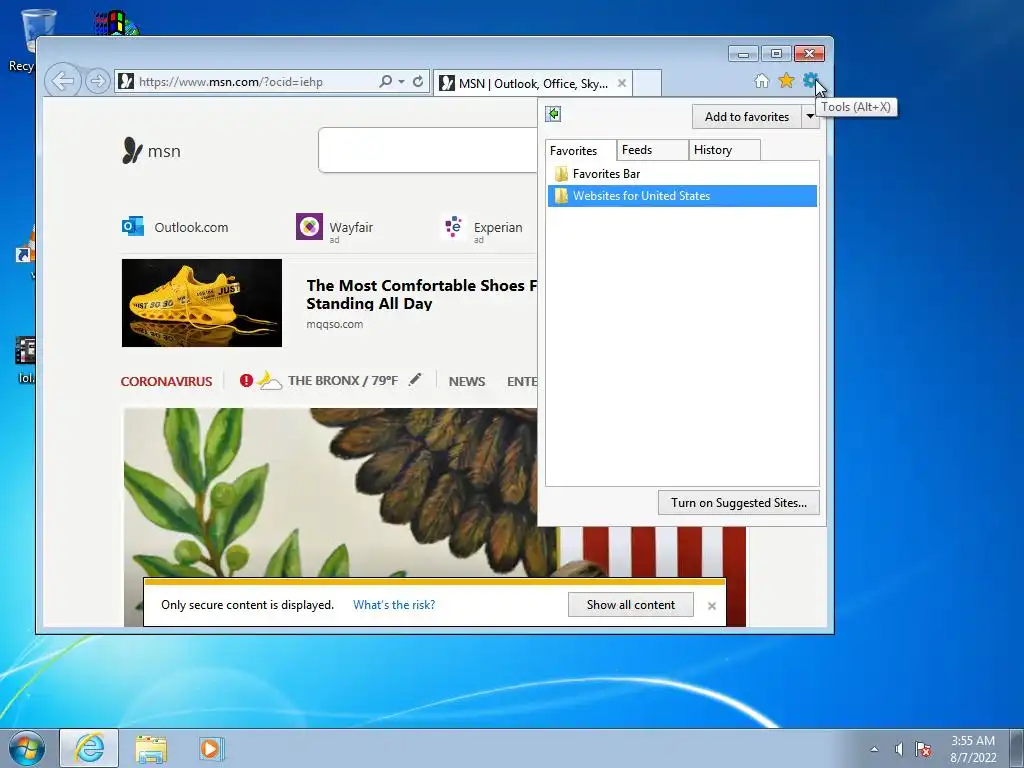Screen dimensions: 1024x768
Task: Close the MSN browser tab
Action: coord(622,83)
